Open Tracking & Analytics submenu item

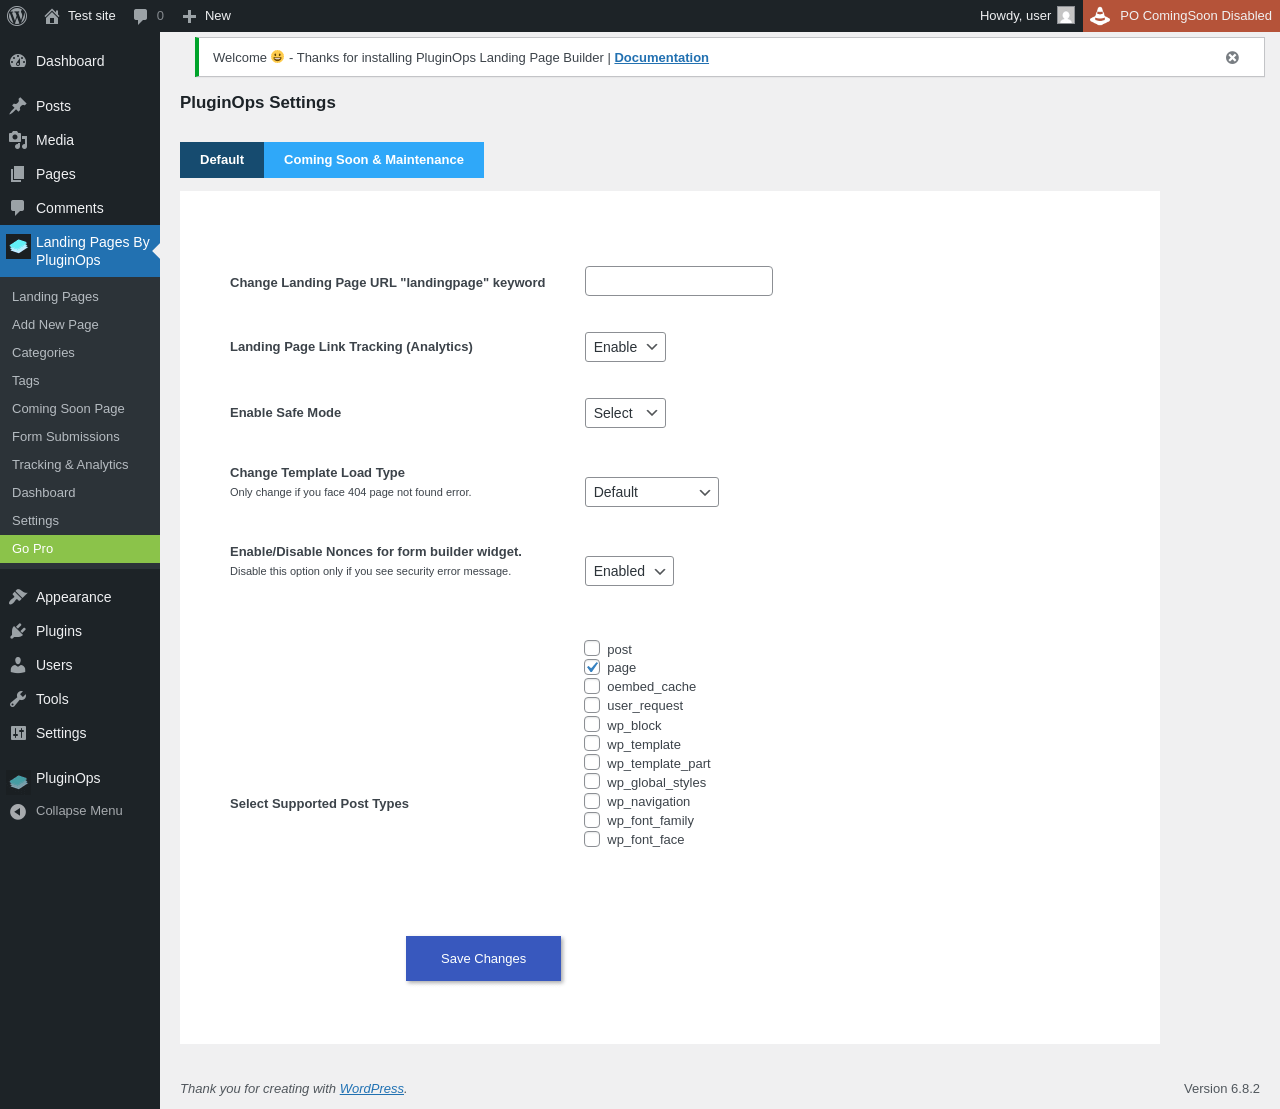point(80,465)
